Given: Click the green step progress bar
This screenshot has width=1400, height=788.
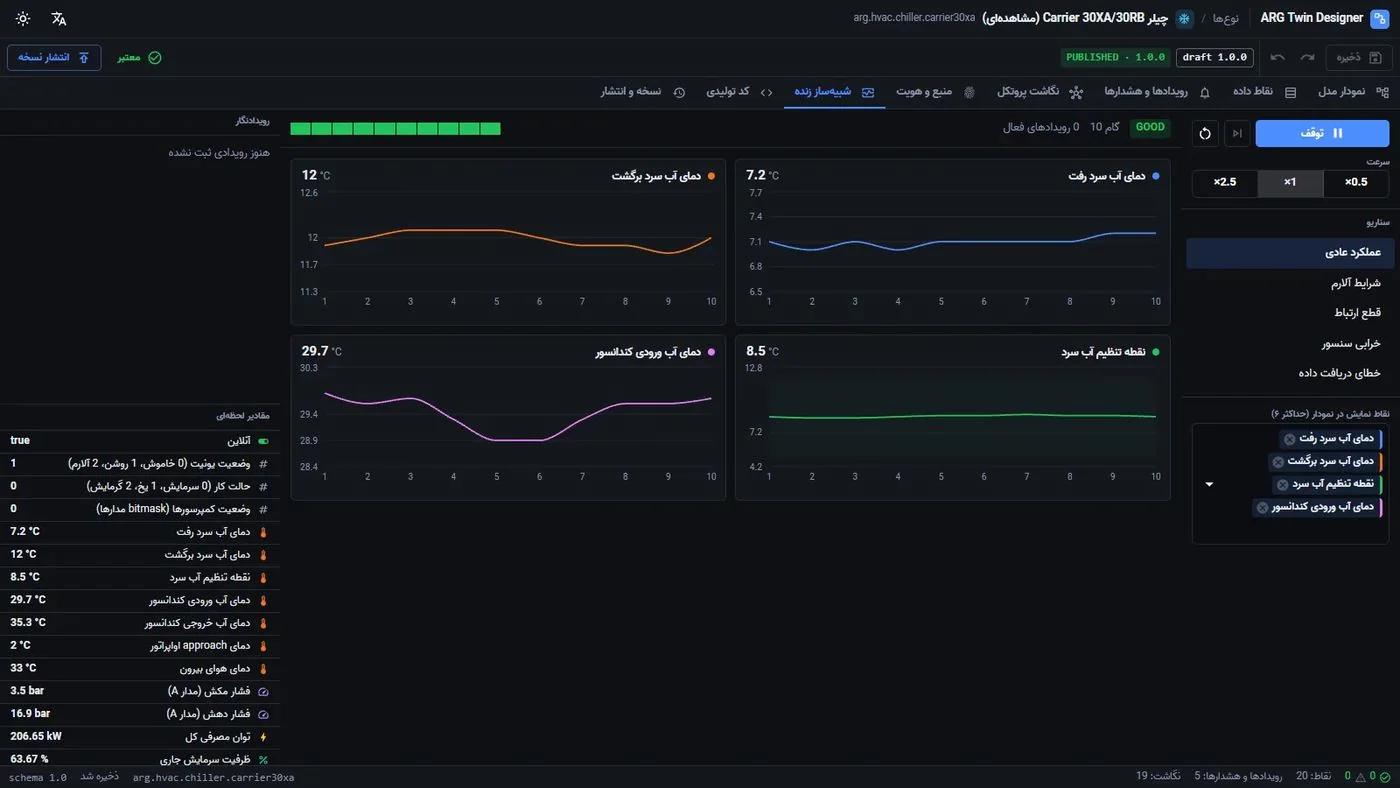Looking at the screenshot, I should pos(396,128).
